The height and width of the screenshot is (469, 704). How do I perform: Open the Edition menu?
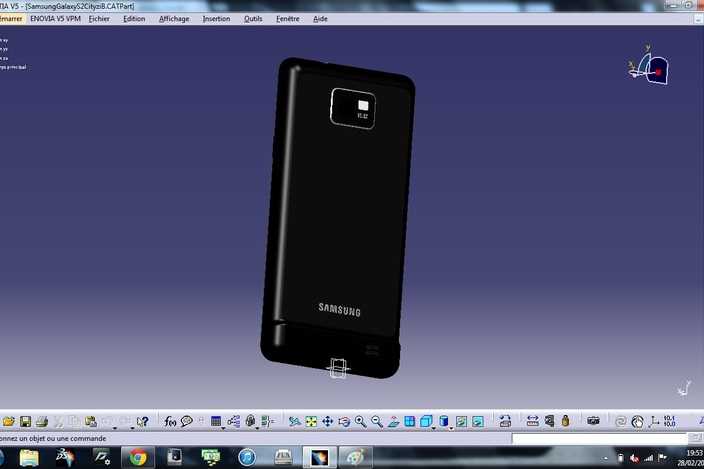click(134, 19)
